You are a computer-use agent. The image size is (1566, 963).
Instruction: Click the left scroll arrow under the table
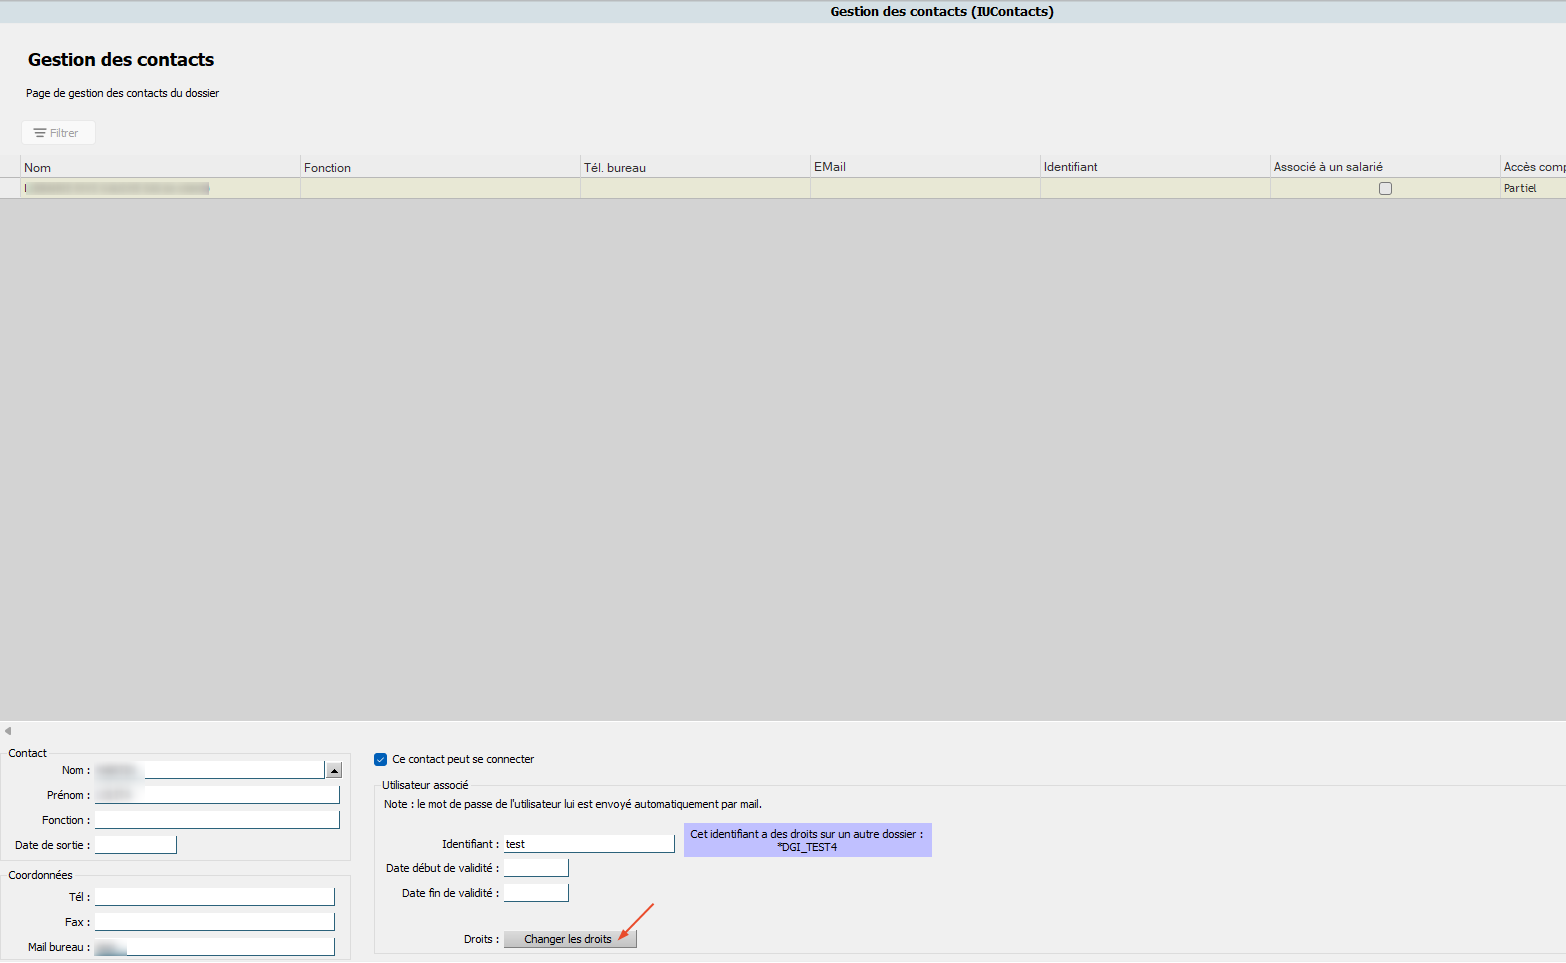coord(8,731)
